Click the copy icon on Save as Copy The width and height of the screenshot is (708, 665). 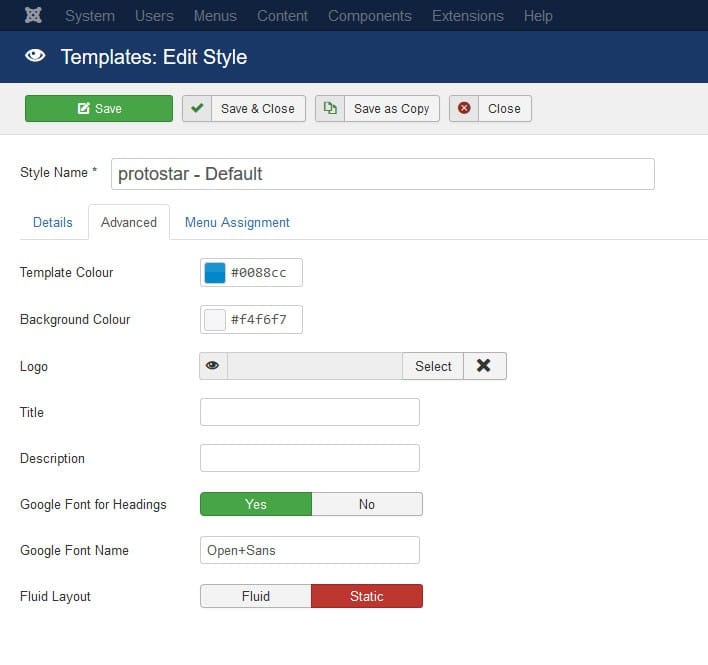(330, 108)
